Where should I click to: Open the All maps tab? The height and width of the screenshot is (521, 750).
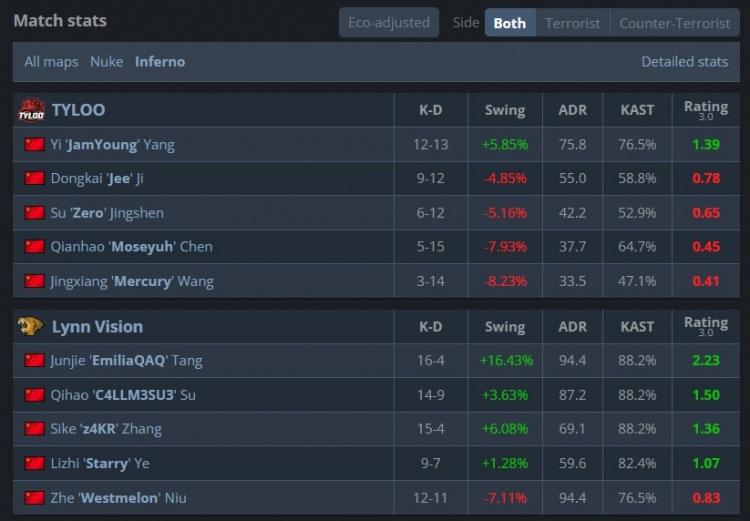click(51, 62)
